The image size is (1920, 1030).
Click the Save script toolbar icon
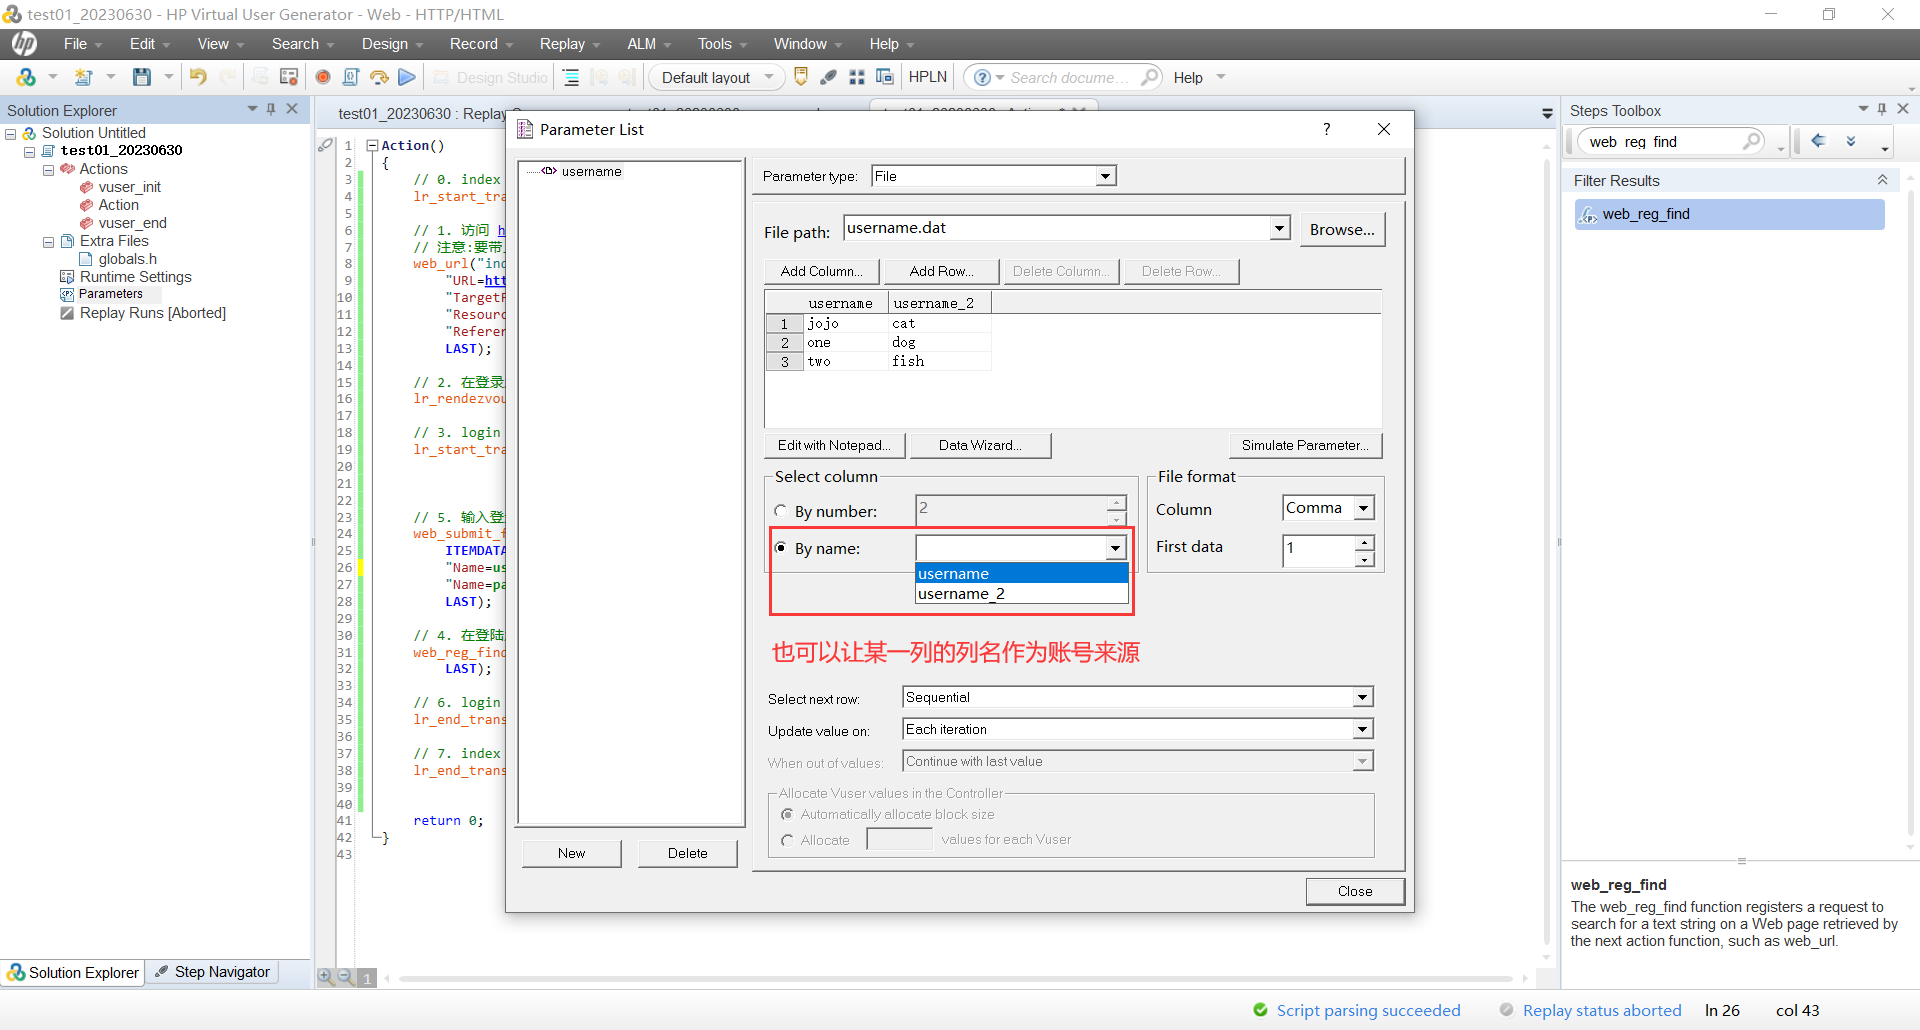pyautogui.click(x=142, y=77)
